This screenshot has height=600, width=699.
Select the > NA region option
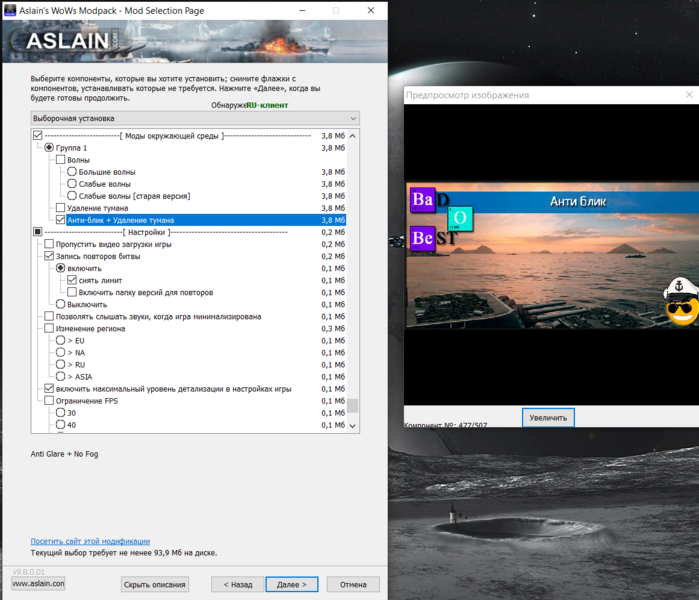61,352
